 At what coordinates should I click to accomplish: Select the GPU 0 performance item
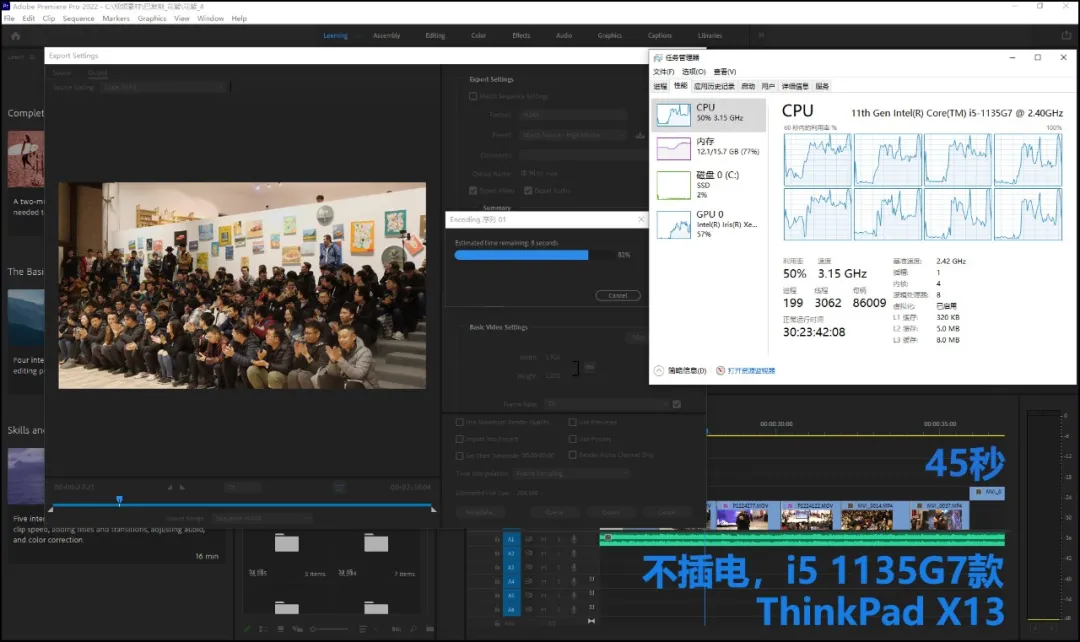709,225
